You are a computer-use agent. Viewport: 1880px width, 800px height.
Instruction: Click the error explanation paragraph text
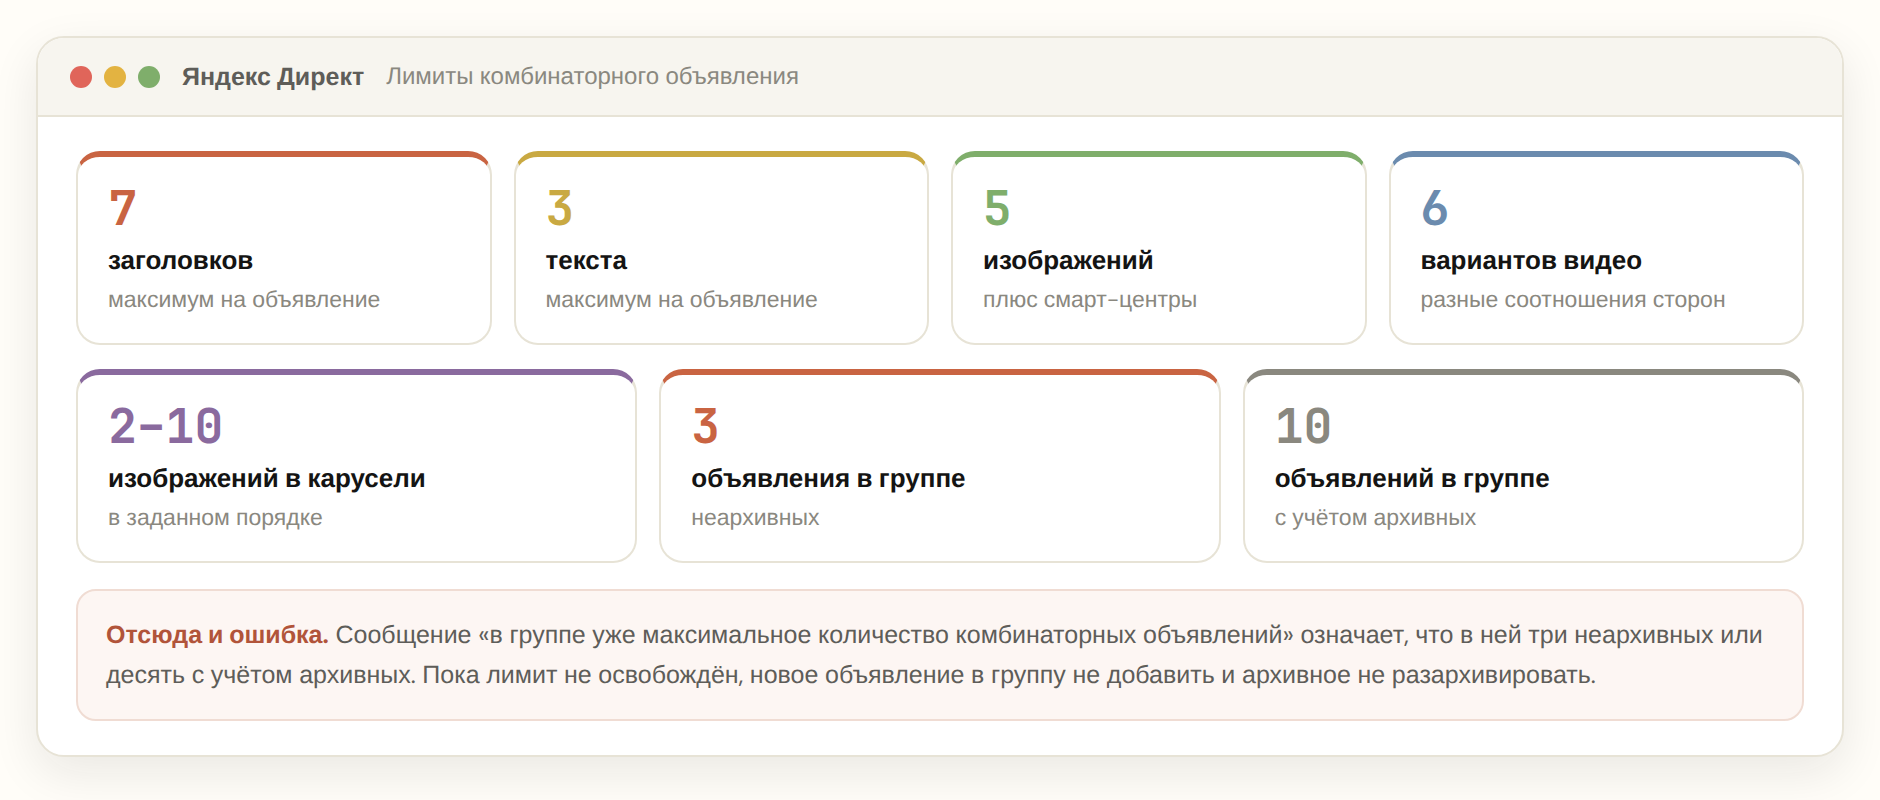[x=934, y=655]
